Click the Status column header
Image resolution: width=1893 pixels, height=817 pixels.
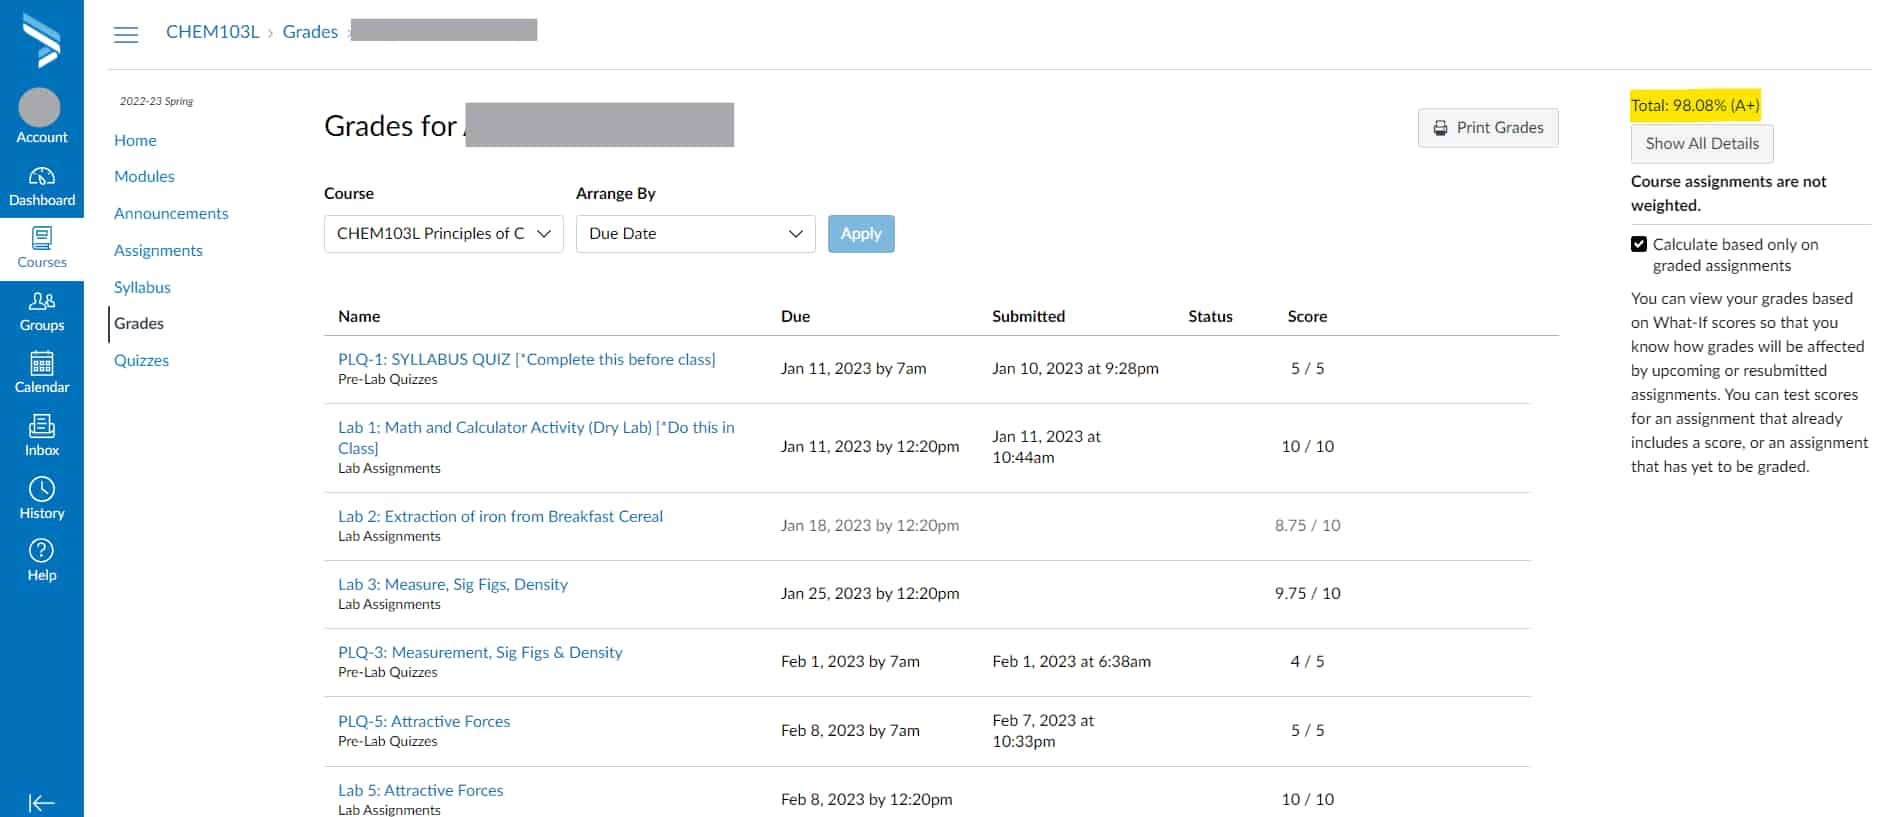(1210, 316)
